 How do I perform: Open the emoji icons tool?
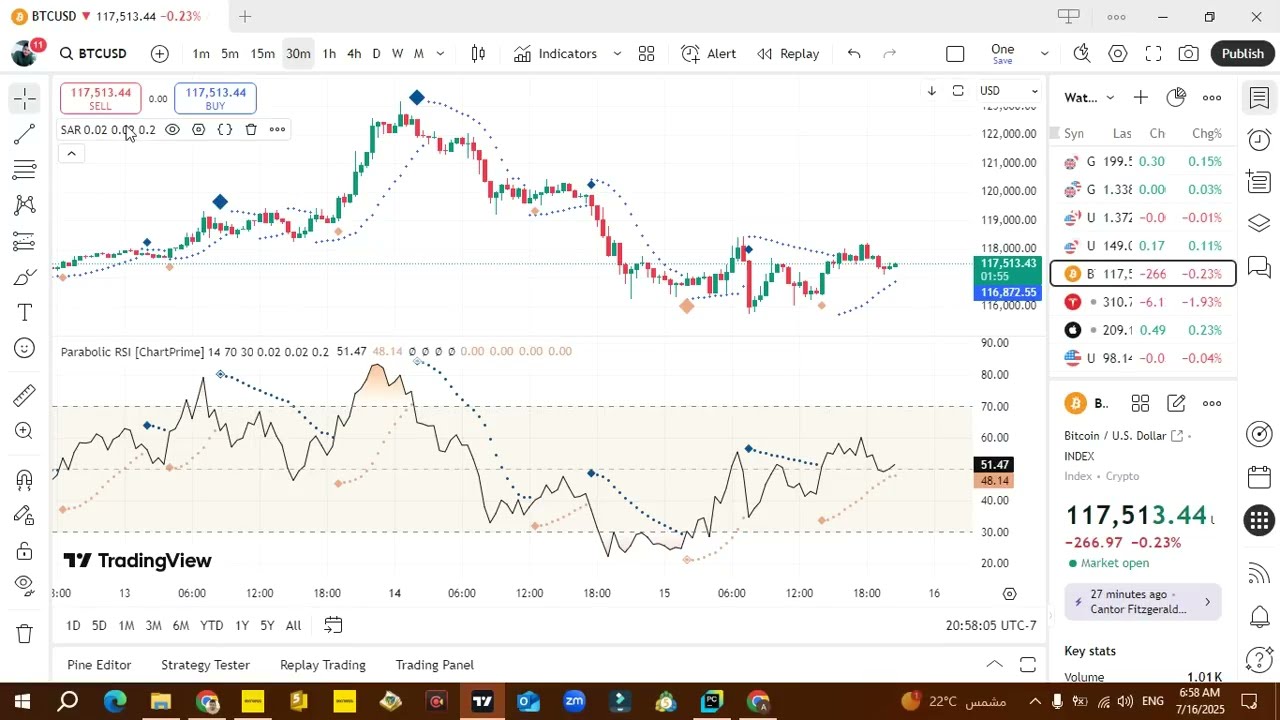[25, 348]
